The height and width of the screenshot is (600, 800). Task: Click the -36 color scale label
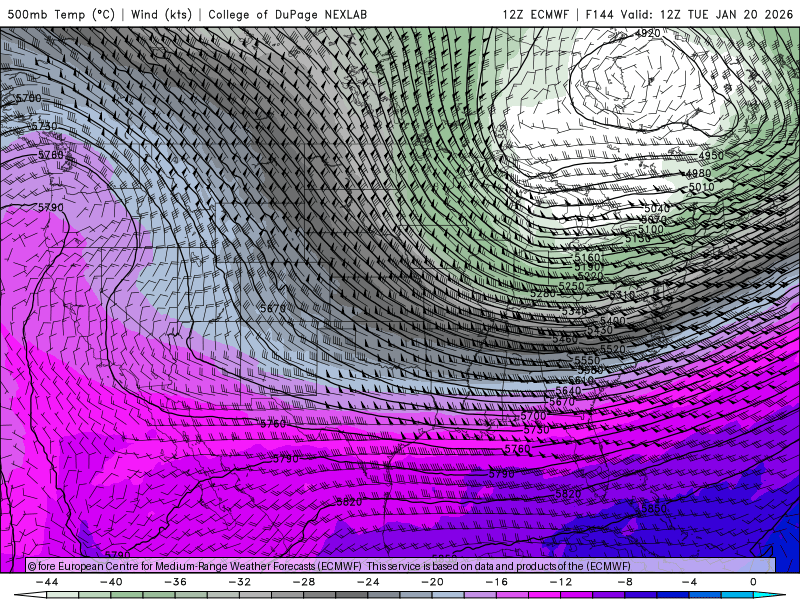[x=175, y=582]
